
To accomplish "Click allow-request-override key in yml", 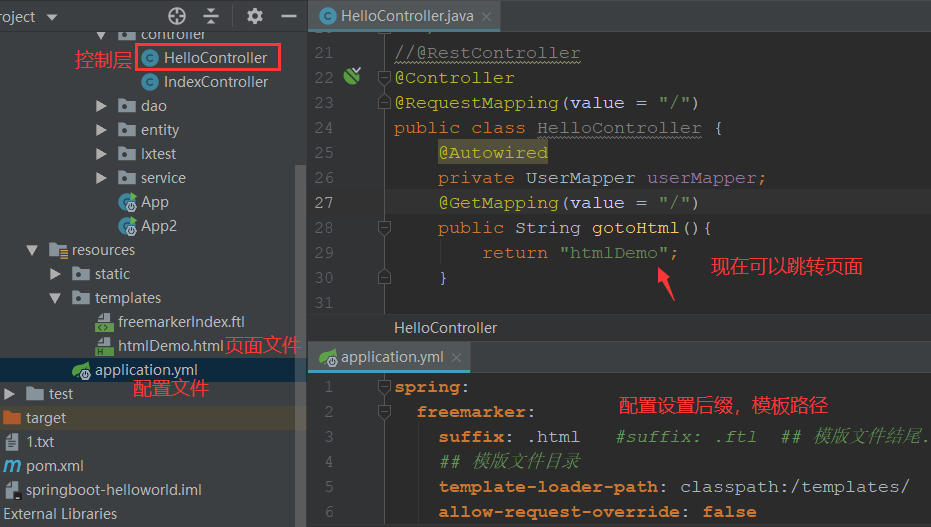I will 559,512.
